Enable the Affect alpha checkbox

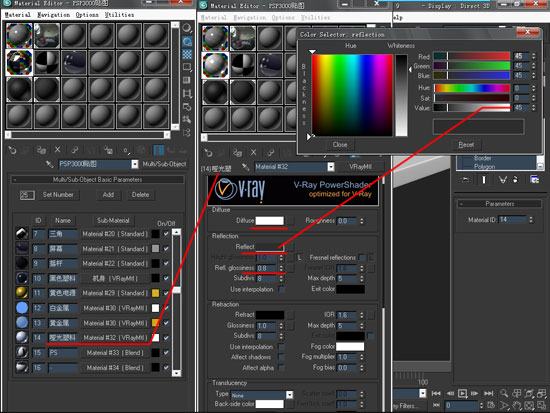pos(281,368)
